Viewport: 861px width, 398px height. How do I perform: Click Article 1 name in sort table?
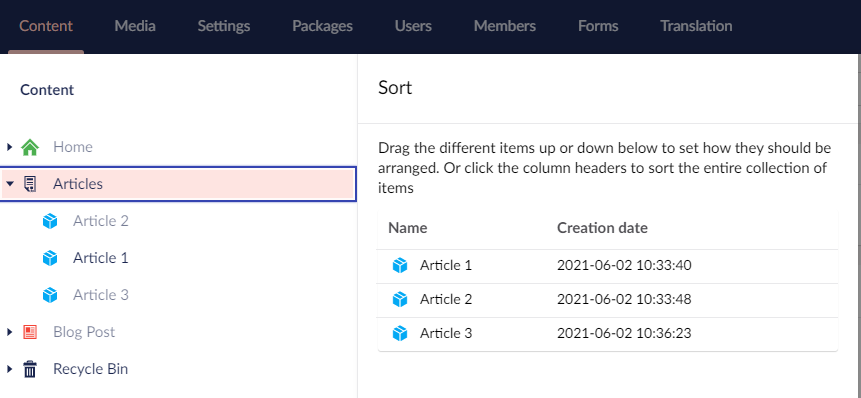[x=446, y=266]
